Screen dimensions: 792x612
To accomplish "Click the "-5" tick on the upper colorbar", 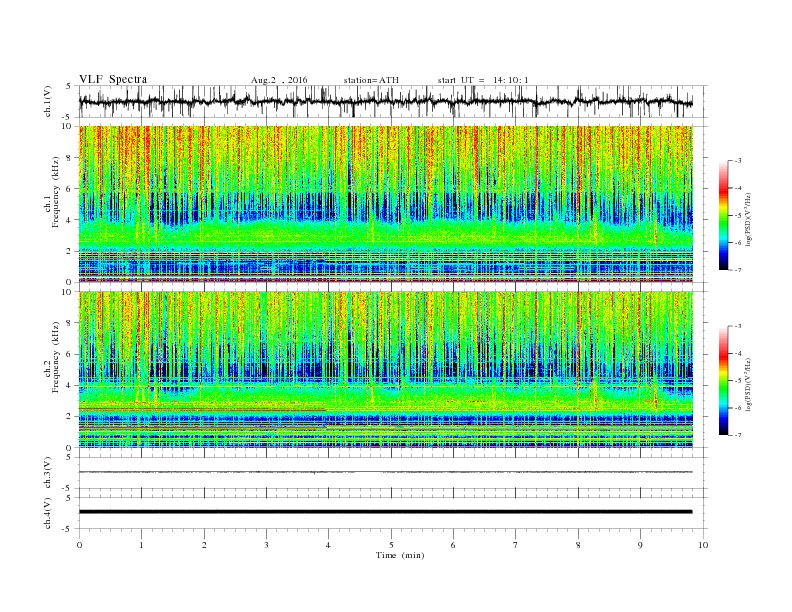I will coord(738,215).
